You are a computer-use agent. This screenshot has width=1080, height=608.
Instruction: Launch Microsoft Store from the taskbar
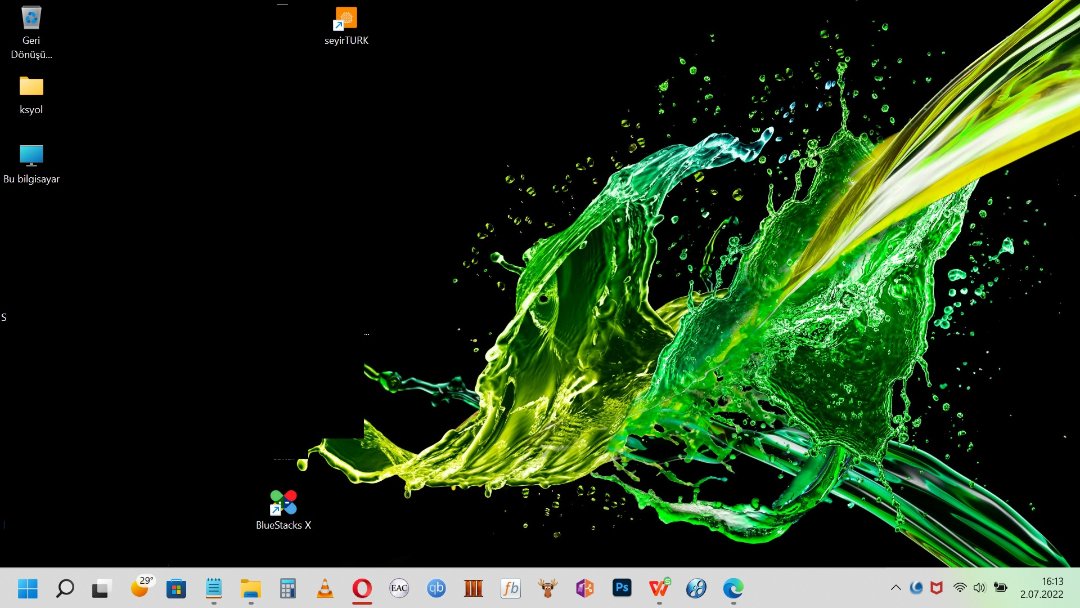point(177,588)
